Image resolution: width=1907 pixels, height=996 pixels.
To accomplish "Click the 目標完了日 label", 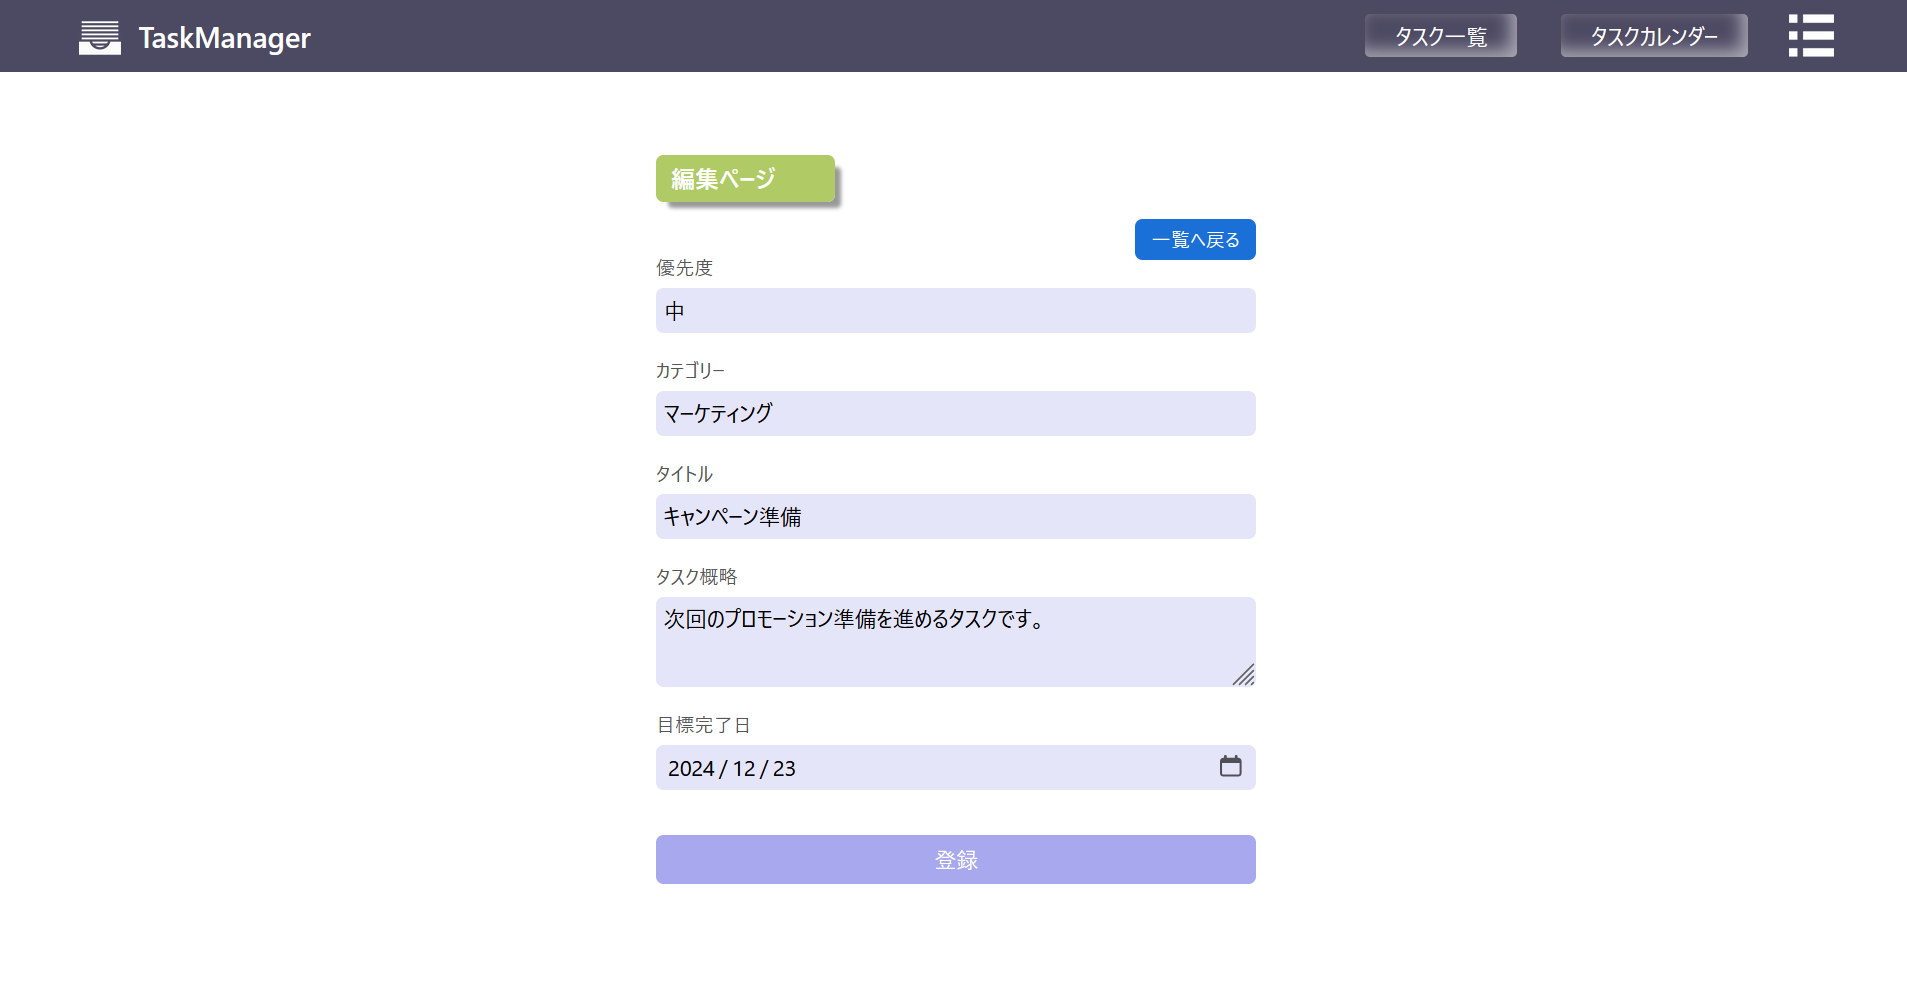I will click(x=703, y=725).
